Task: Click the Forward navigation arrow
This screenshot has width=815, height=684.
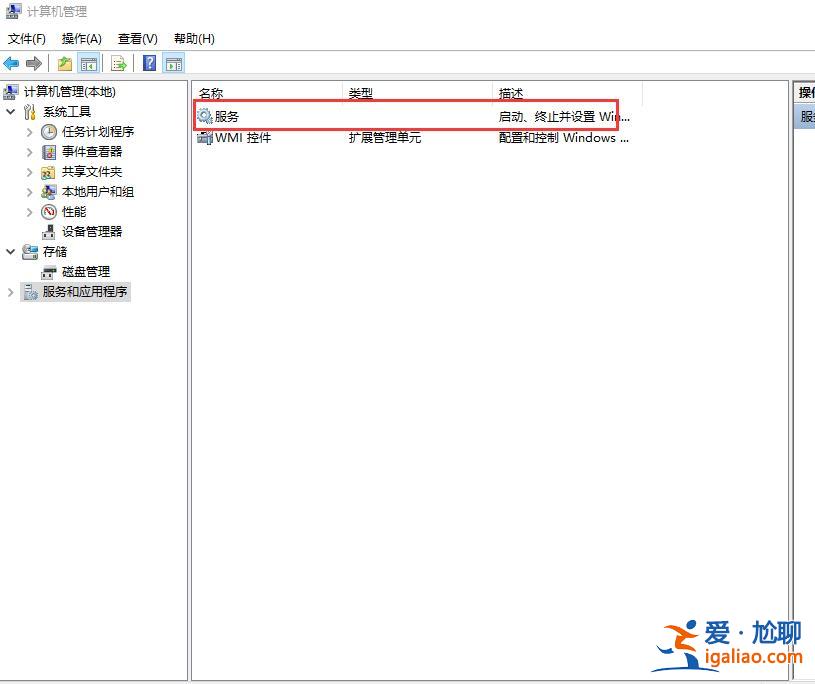Action: coord(33,63)
